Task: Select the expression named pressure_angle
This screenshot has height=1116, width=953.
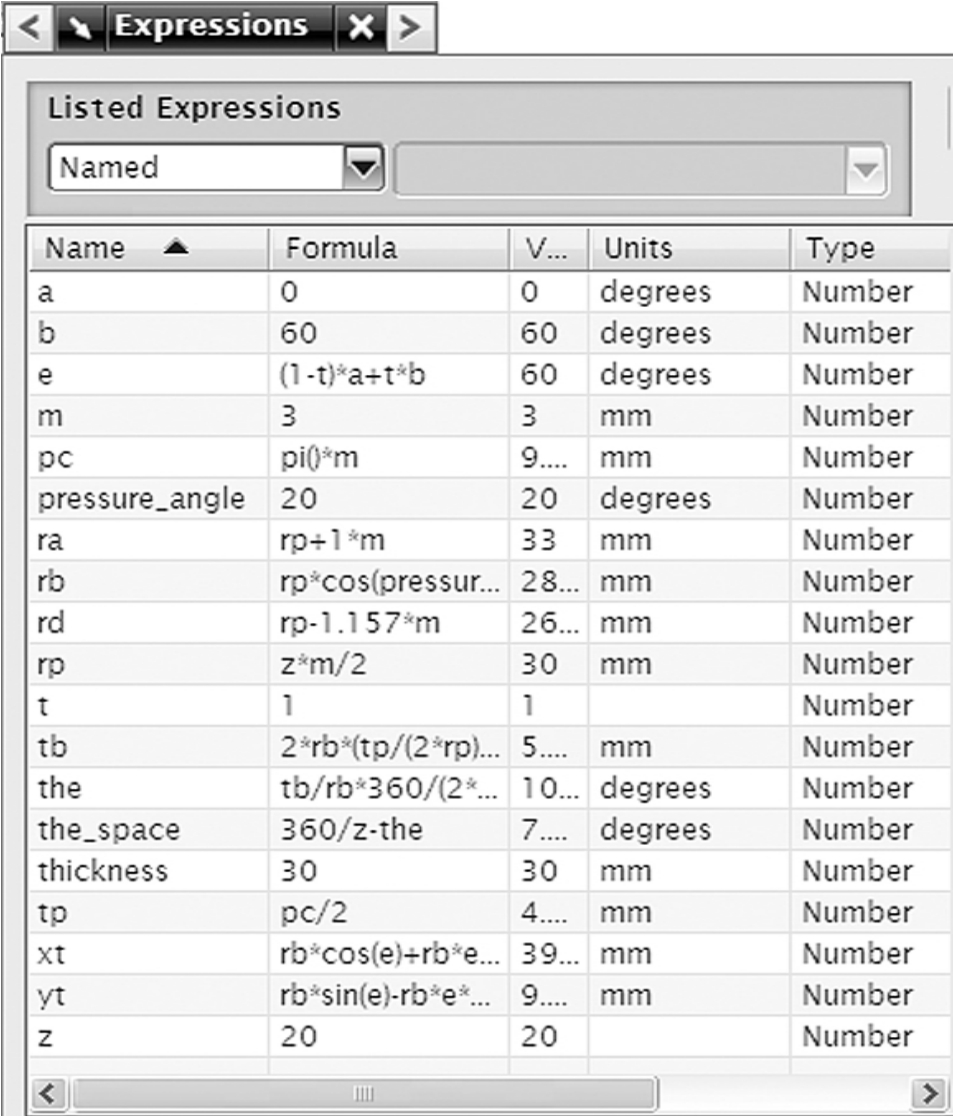Action: coord(141,498)
